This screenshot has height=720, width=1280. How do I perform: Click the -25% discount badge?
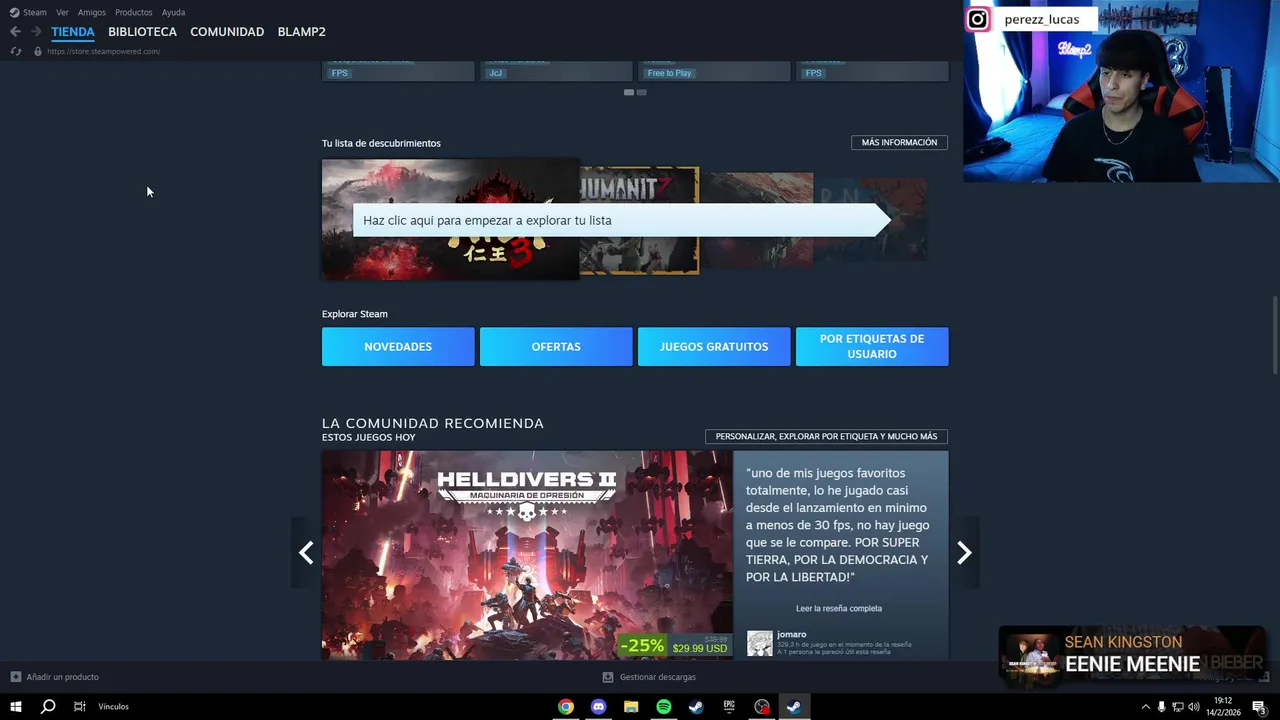[642, 646]
